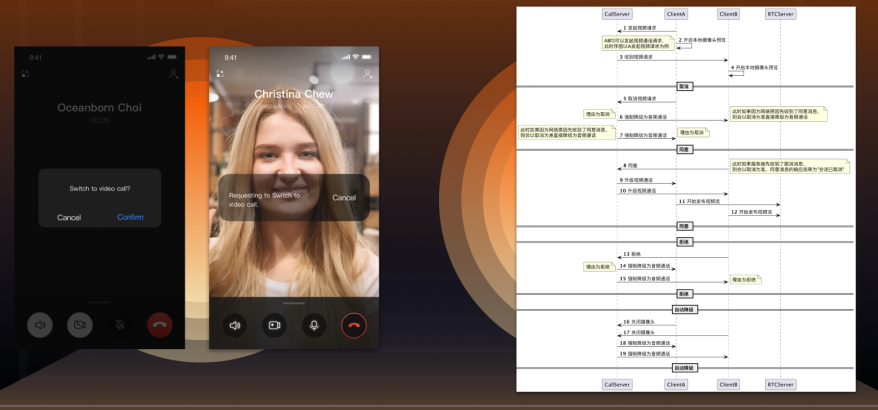The height and width of the screenshot is (410, 878).
Task: Minimize the Oceanborn Choi call screen
Action: coord(25,74)
